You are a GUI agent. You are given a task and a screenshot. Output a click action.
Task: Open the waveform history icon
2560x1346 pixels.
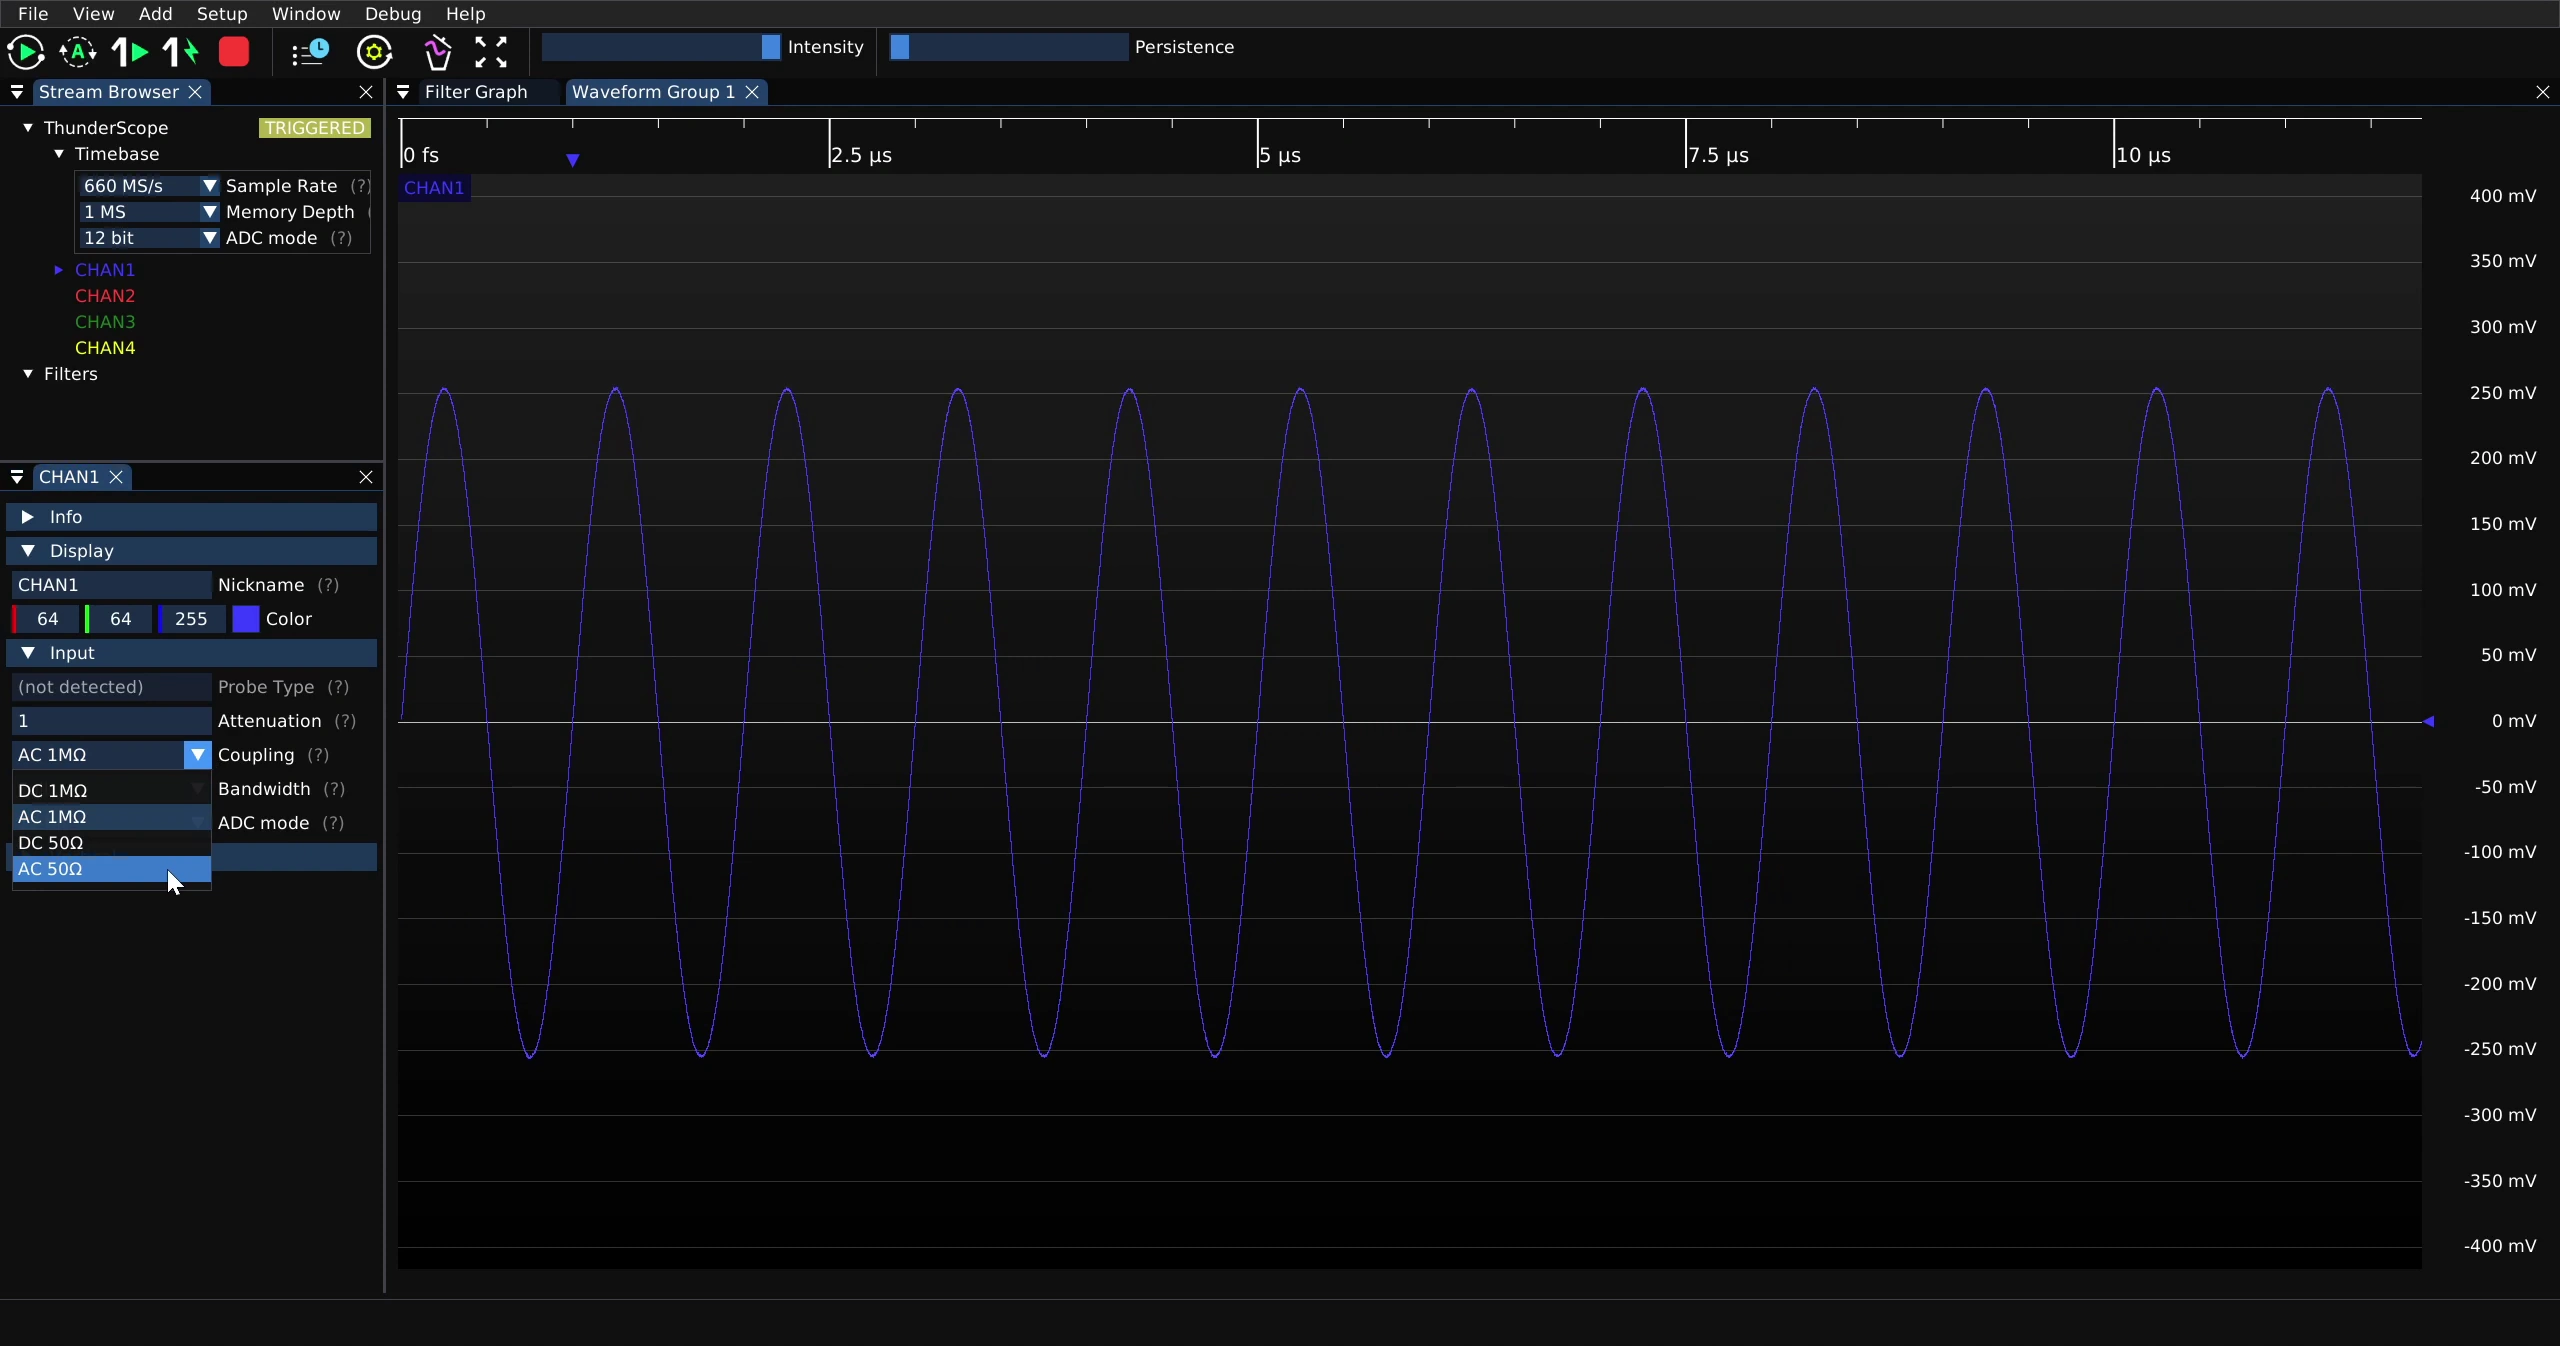tap(310, 52)
